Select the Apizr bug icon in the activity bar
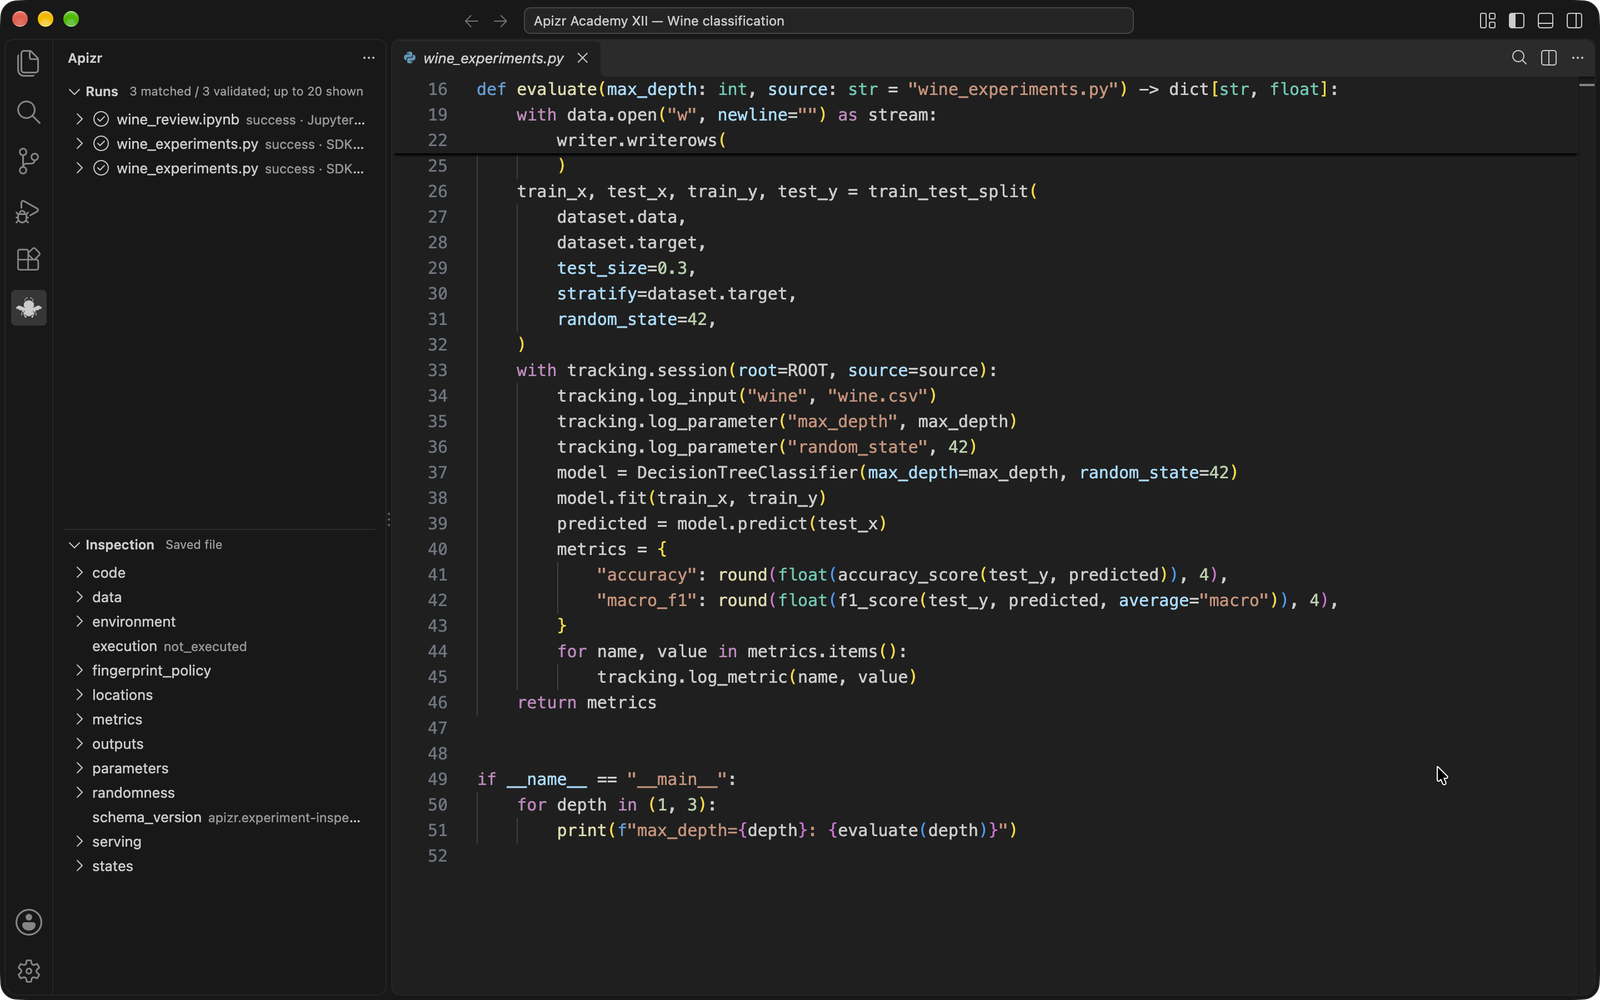The height and width of the screenshot is (1000, 1600). point(28,308)
